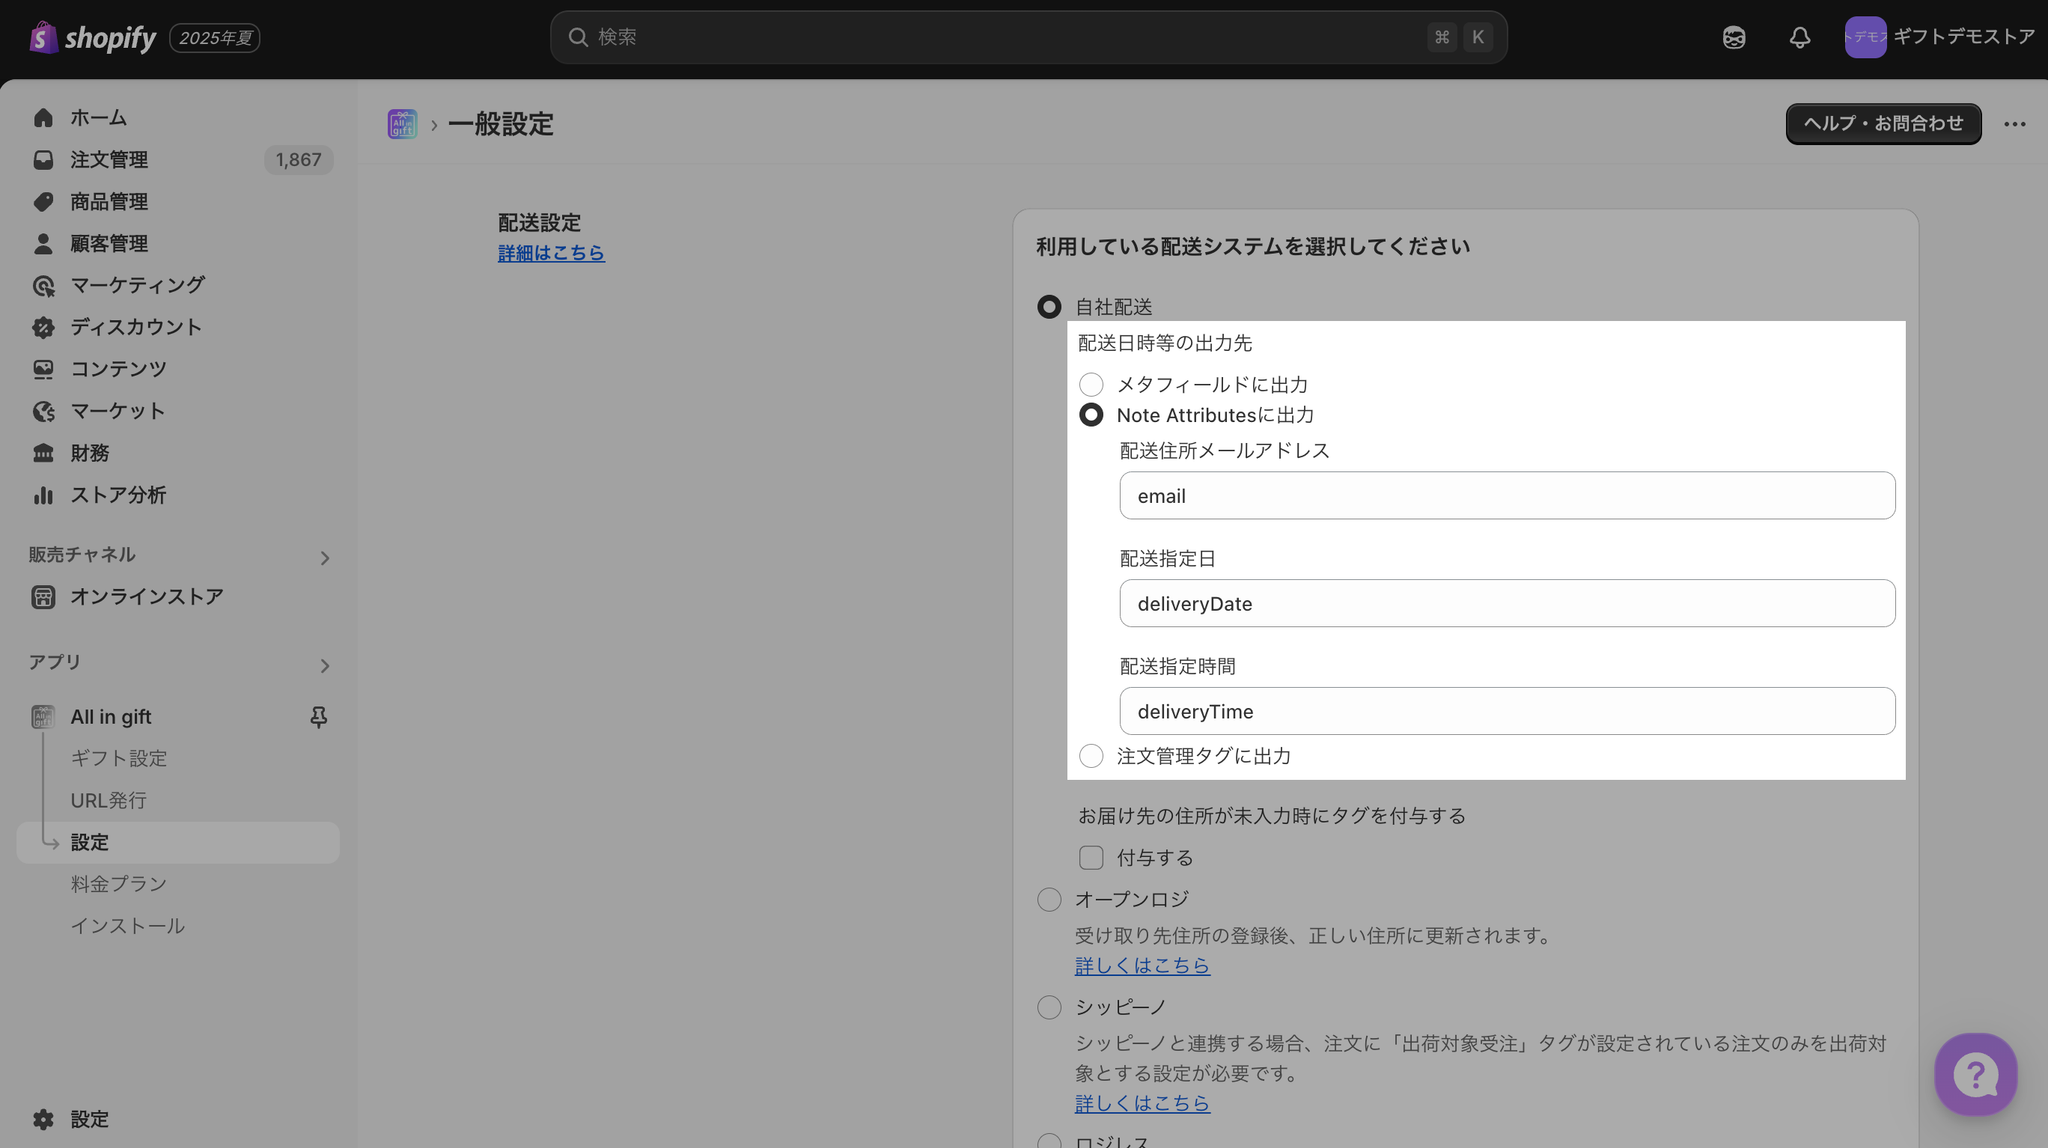2048x1148 pixels.
Task: Click the All in gift breadcrumb icon
Action: (402, 124)
